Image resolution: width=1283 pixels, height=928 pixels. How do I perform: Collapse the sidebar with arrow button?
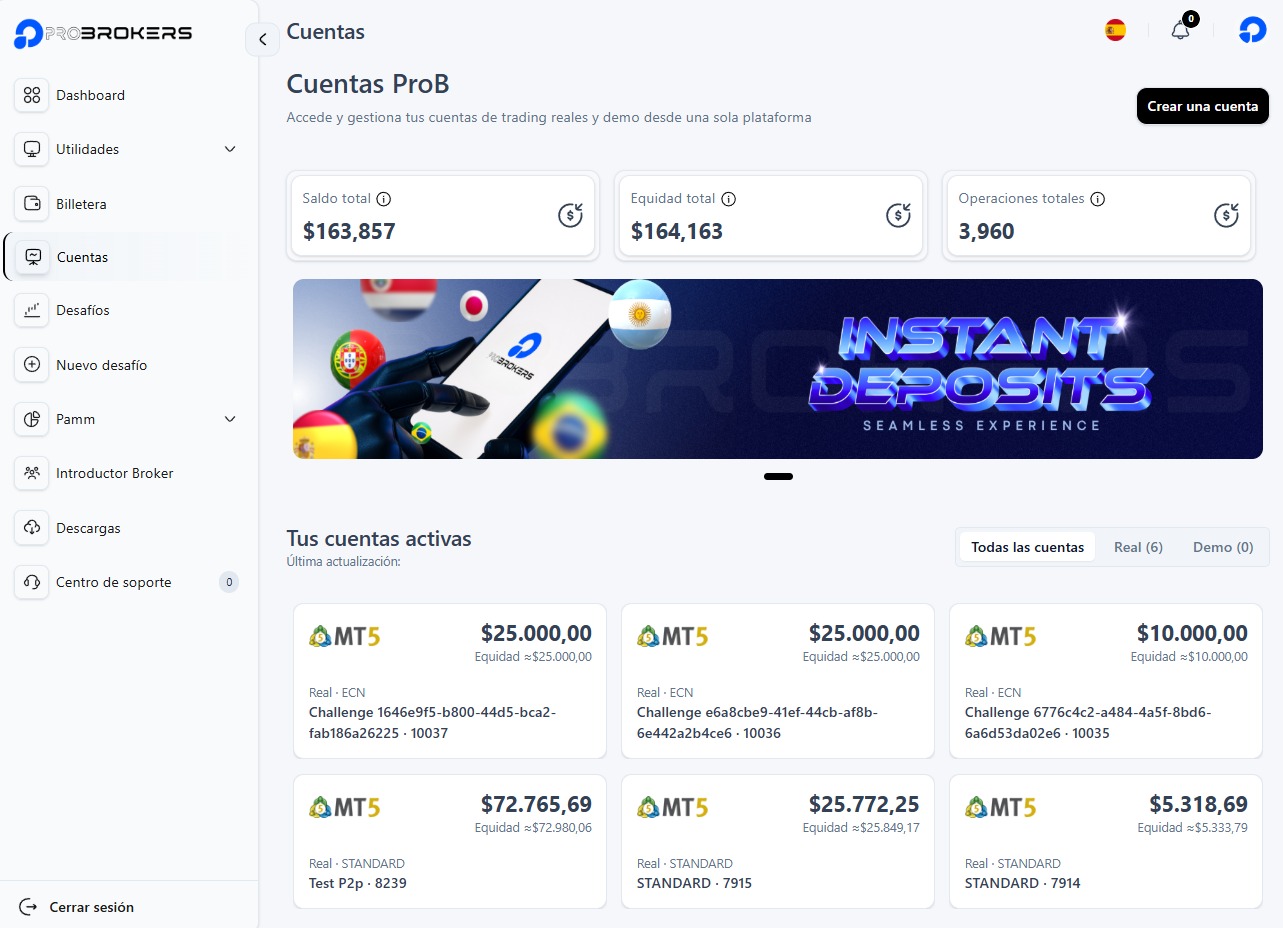262,40
